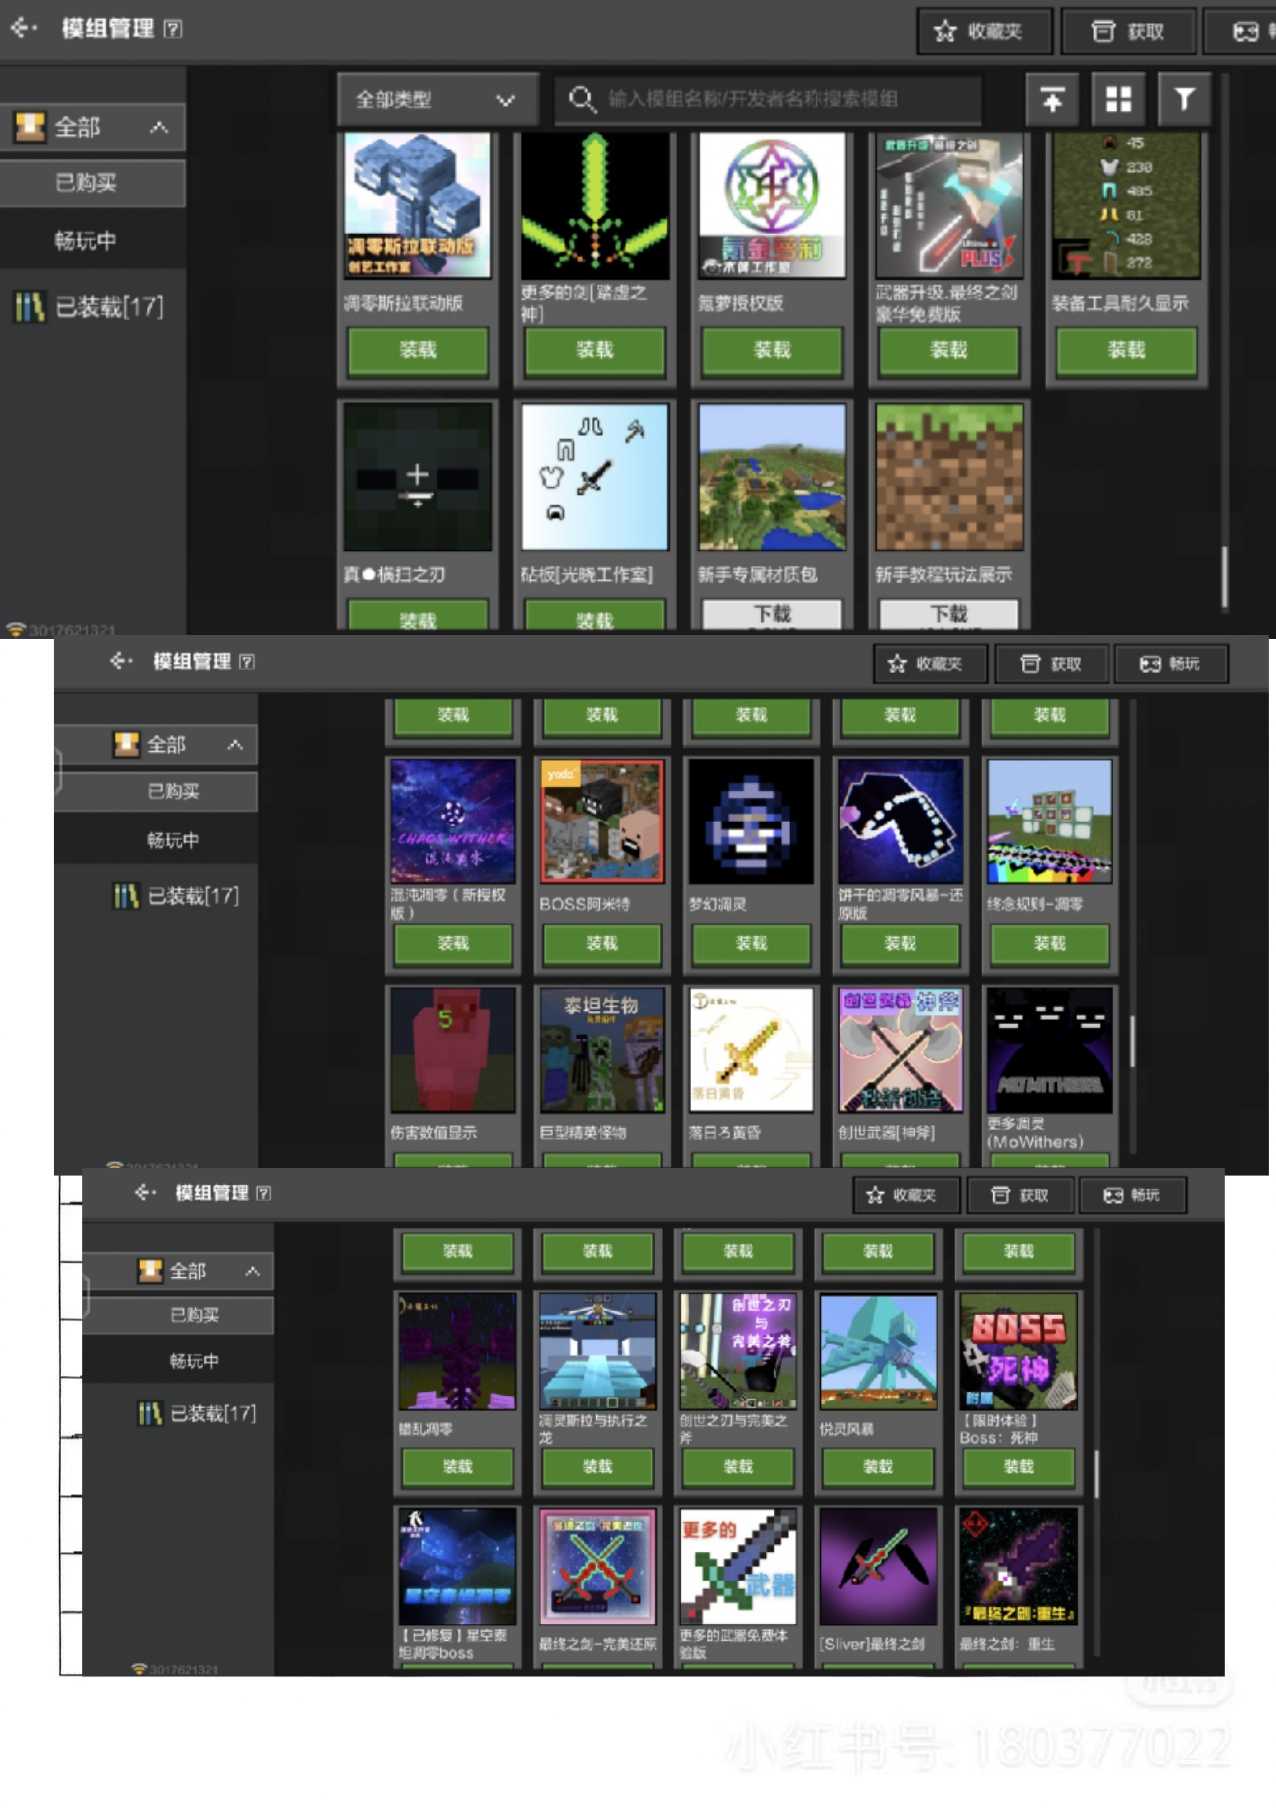Click the vertical scrollbar in the topmost mod list
The width and height of the screenshot is (1276, 1808).
tap(1224, 575)
